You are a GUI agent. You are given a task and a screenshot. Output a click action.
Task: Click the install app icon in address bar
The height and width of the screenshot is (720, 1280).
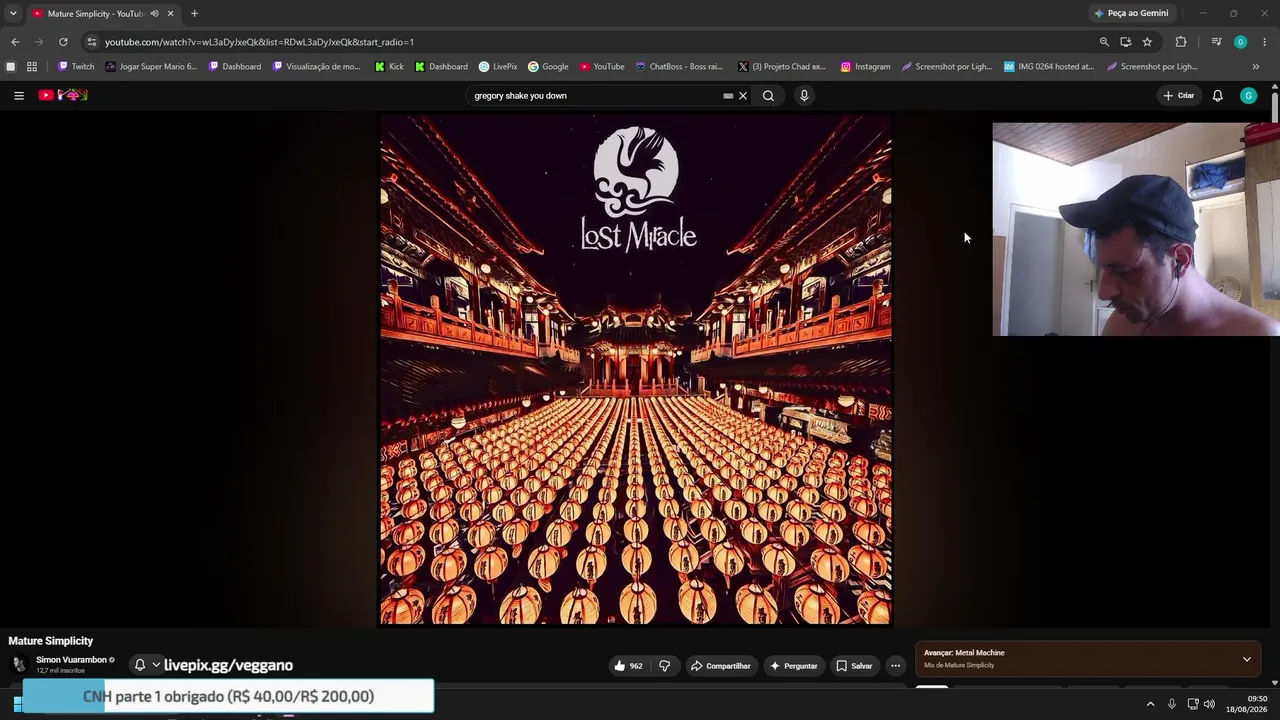click(1125, 42)
